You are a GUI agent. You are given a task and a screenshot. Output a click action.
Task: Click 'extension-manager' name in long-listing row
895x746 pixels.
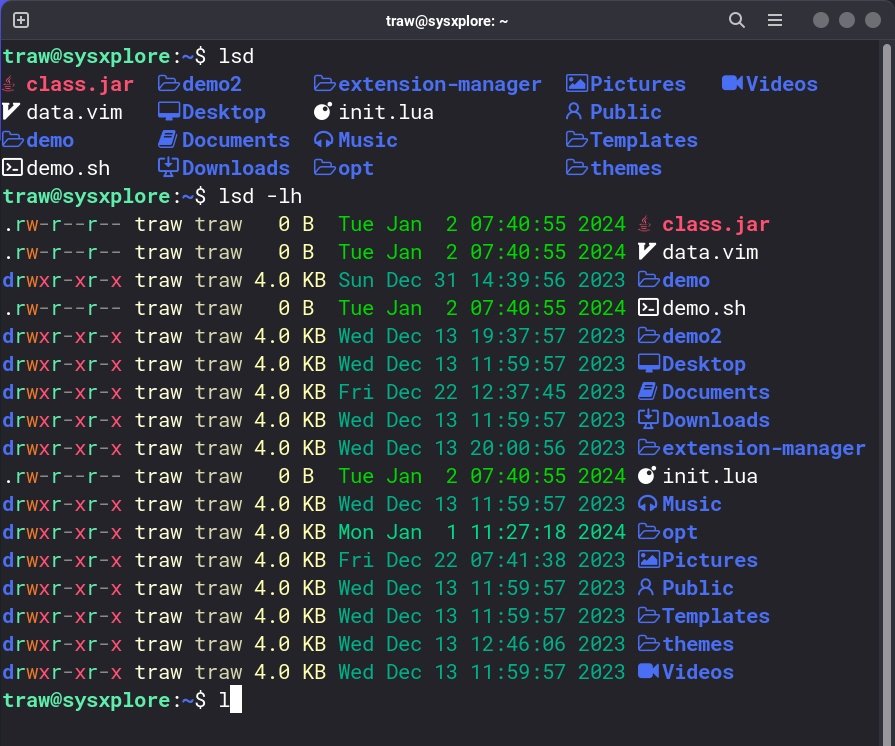(763, 447)
